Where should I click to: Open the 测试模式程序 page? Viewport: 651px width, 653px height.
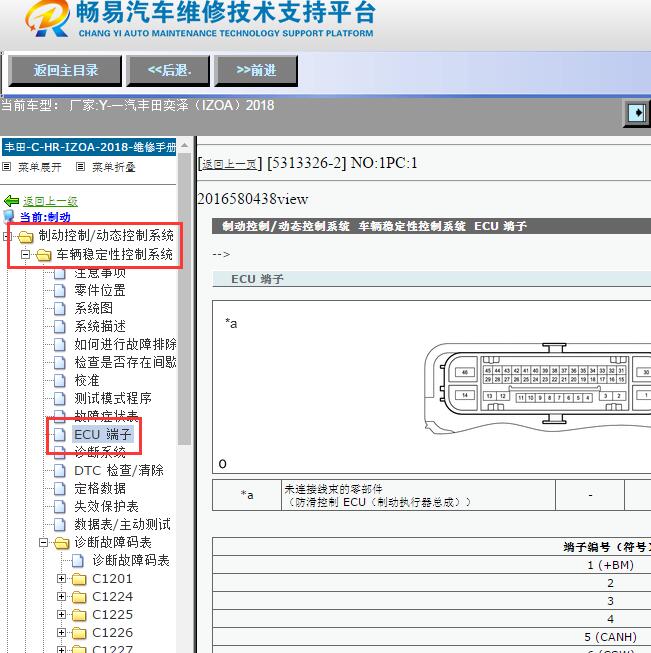[112, 398]
